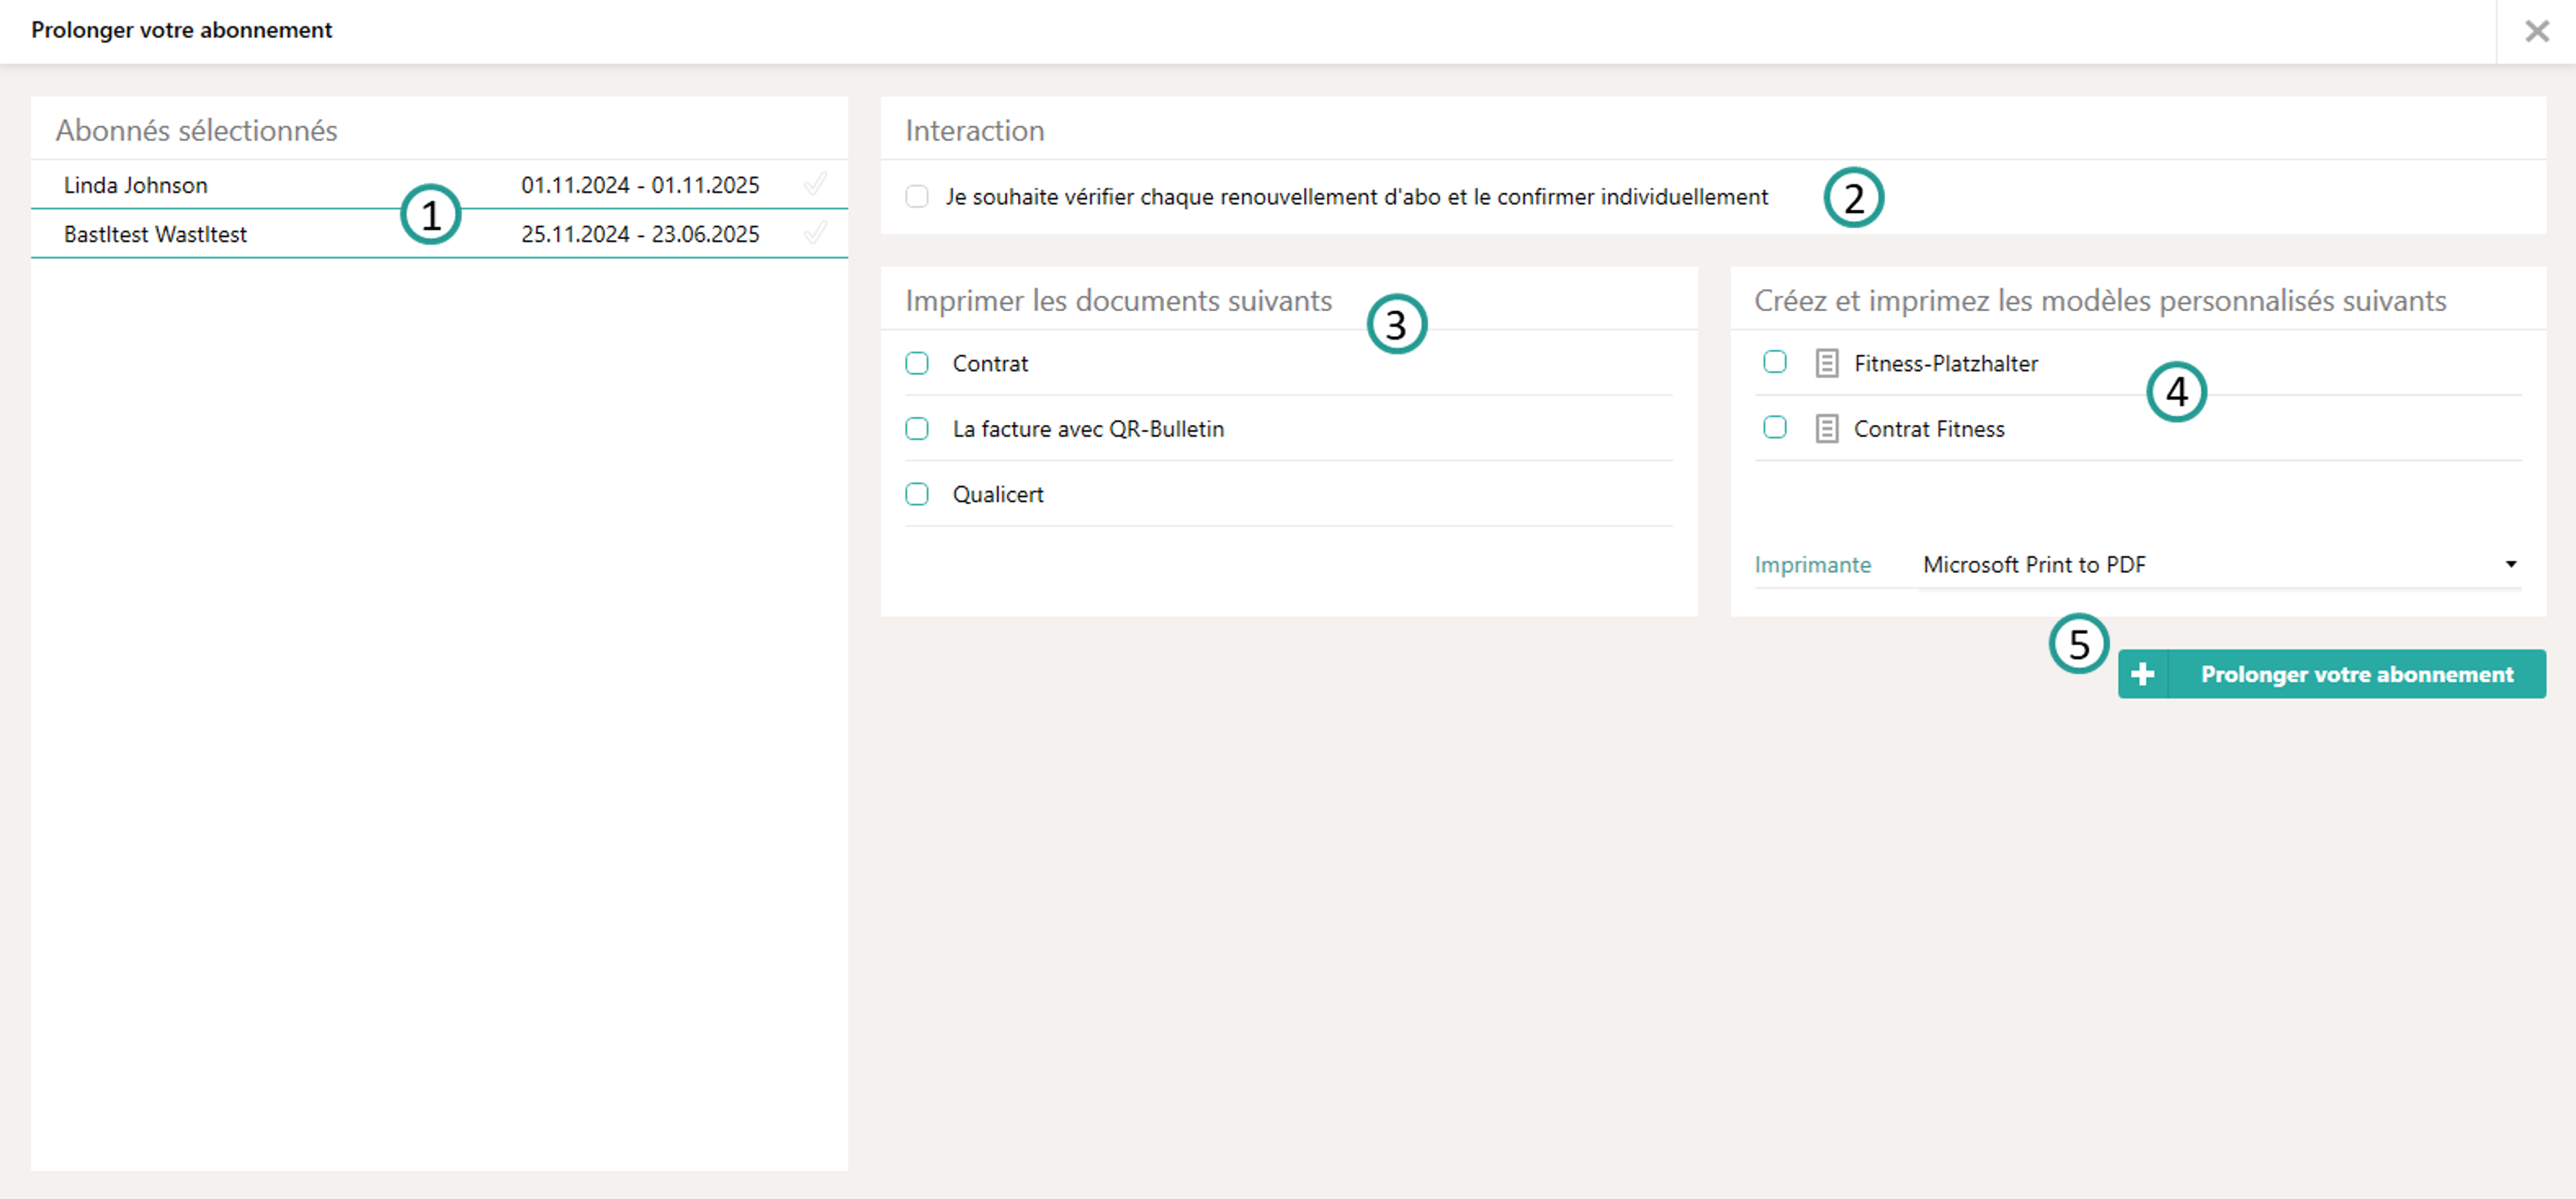Tick the Contrat Fitness template checkbox
This screenshot has height=1199, width=2576.
click(1774, 428)
